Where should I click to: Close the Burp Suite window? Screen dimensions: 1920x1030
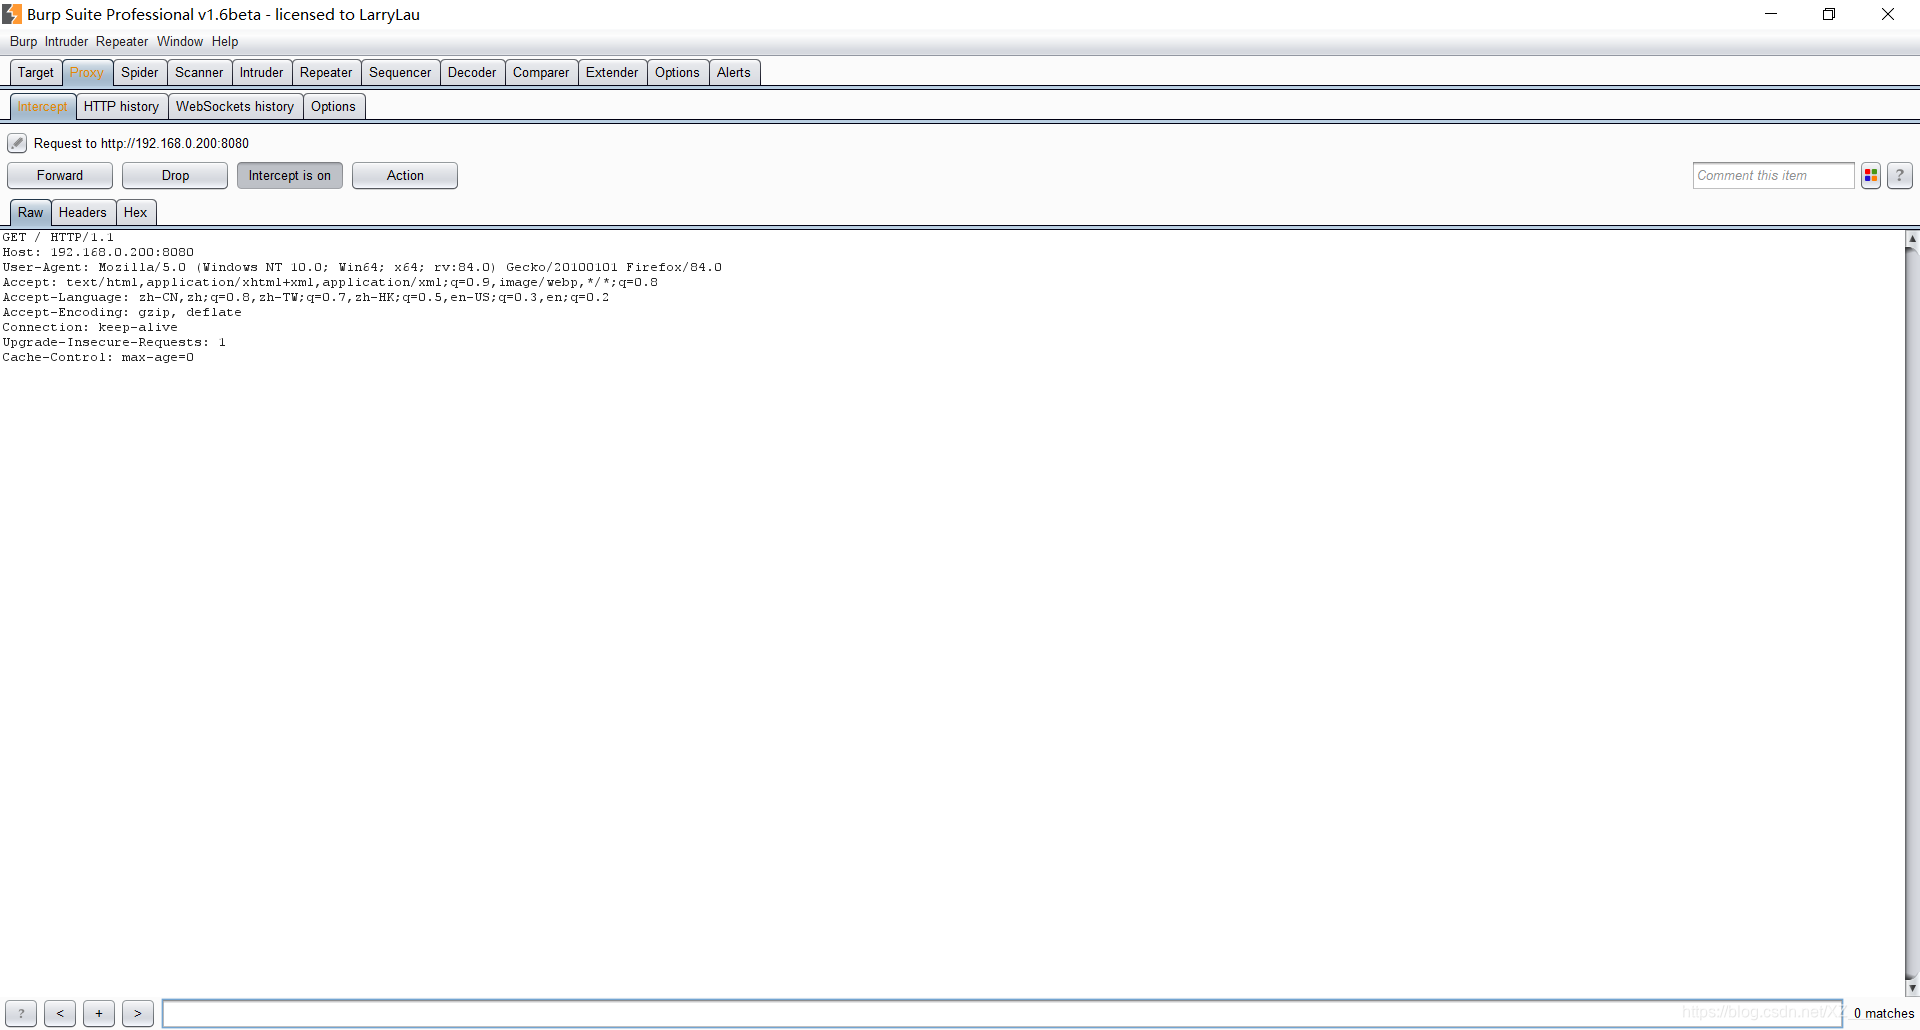[x=1888, y=14]
